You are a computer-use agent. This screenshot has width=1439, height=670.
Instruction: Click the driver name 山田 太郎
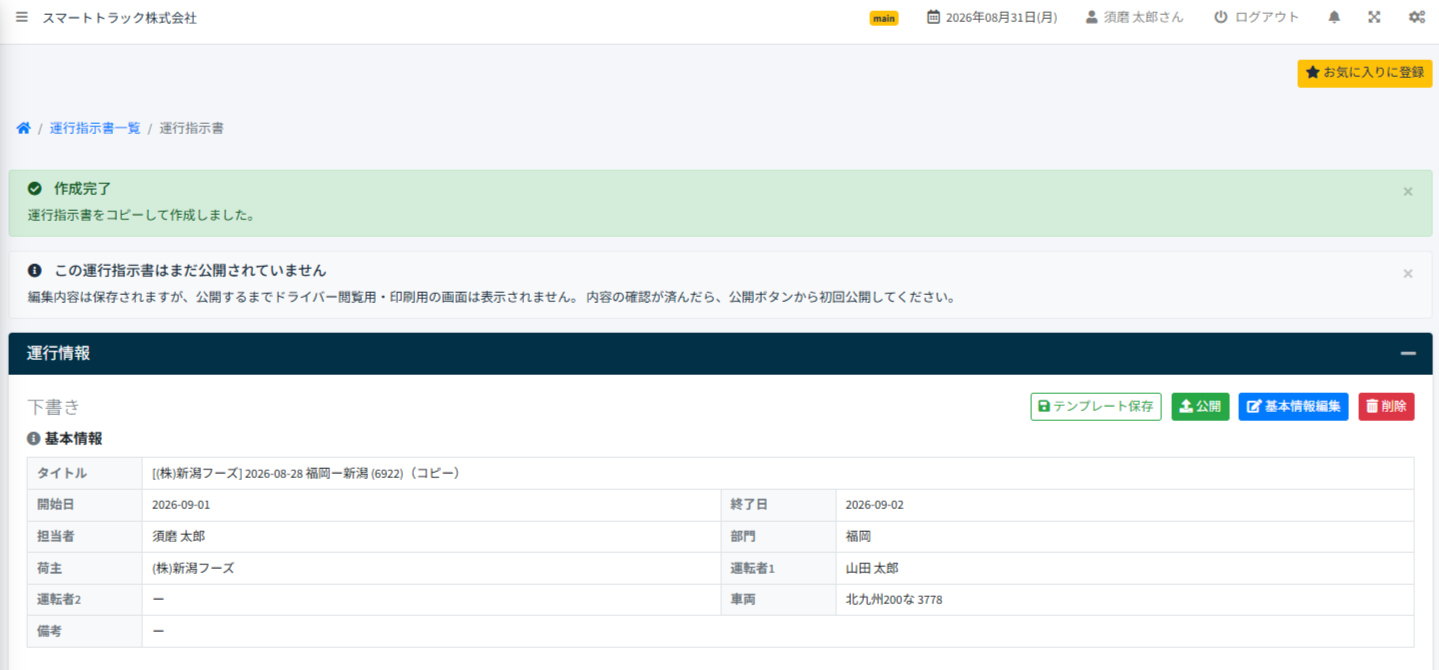872,568
